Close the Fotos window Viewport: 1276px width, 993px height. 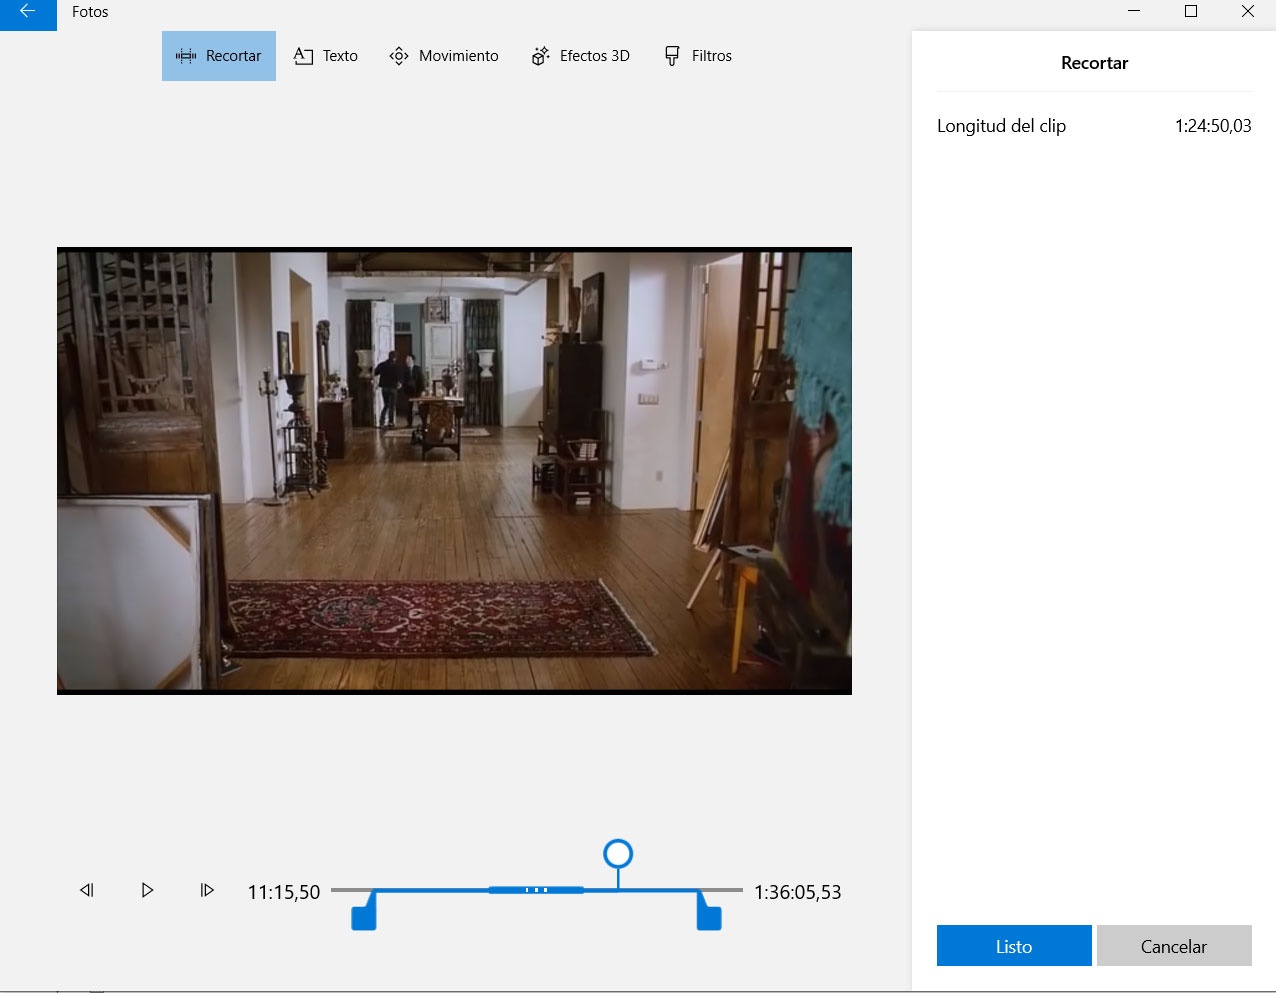point(1248,12)
